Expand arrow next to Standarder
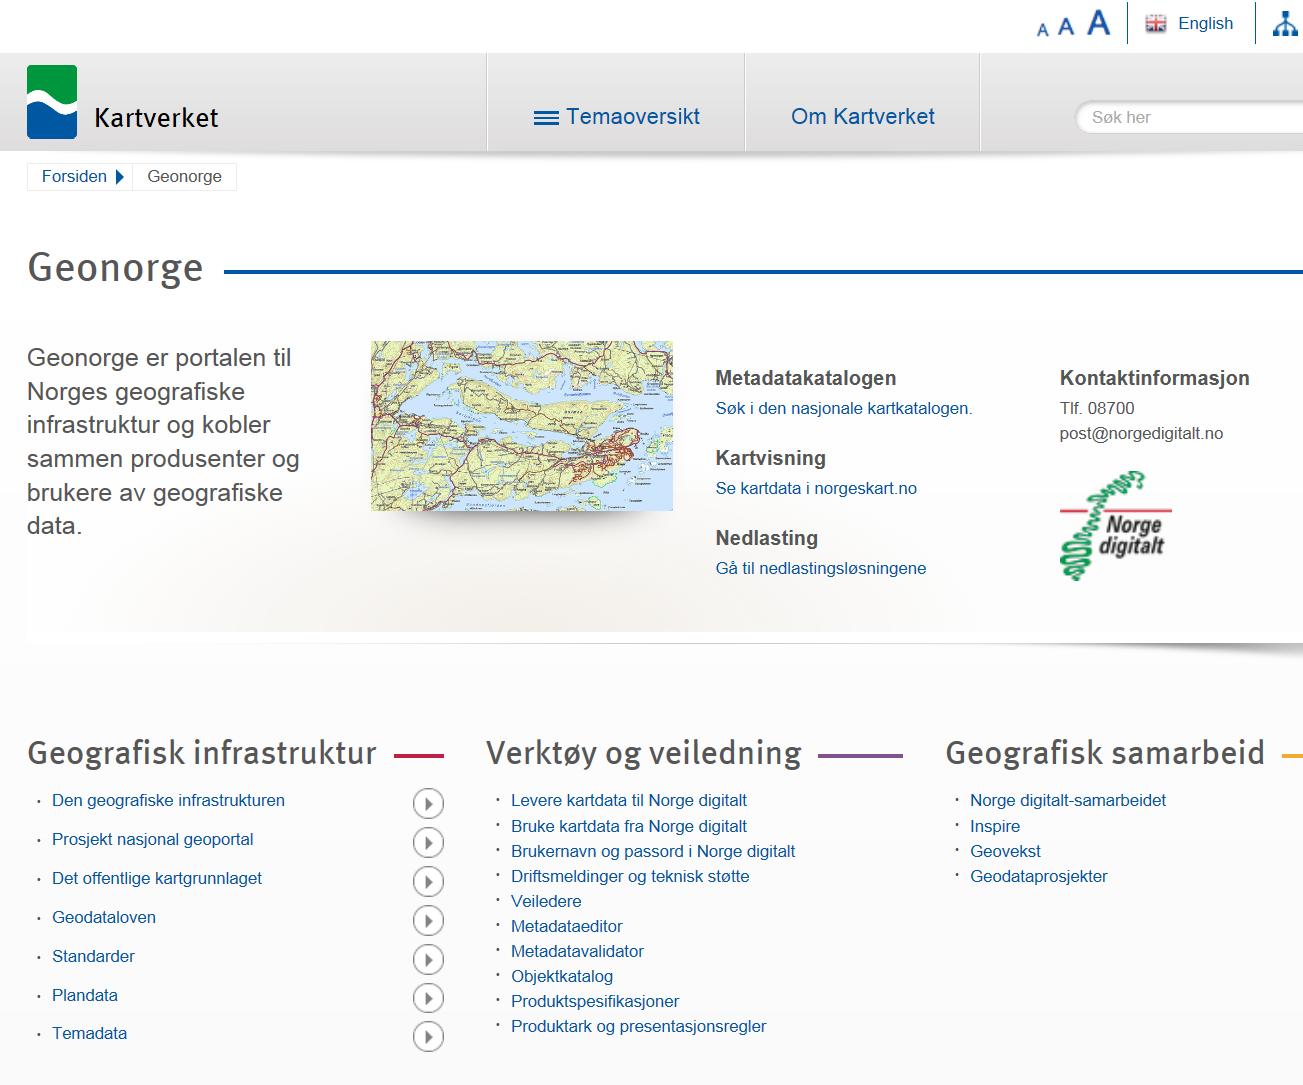The height and width of the screenshot is (1085, 1303). 428,959
